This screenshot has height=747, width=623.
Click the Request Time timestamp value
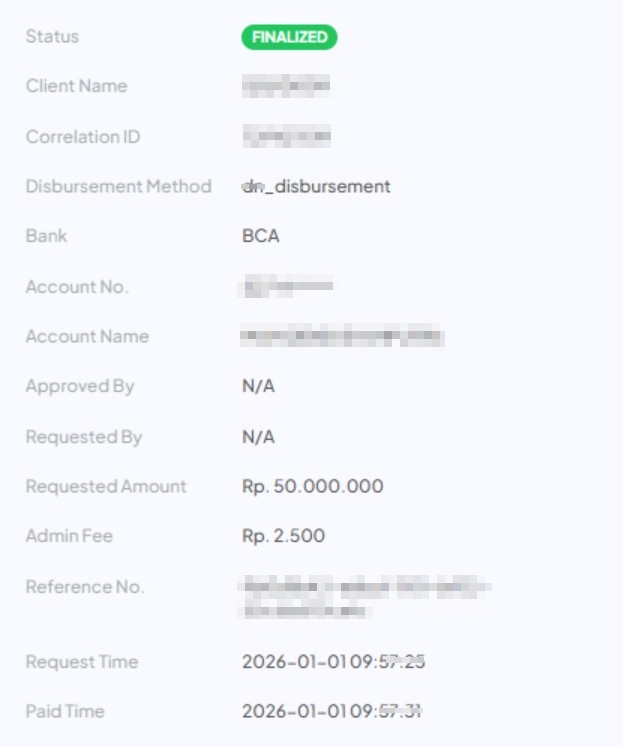(333, 662)
